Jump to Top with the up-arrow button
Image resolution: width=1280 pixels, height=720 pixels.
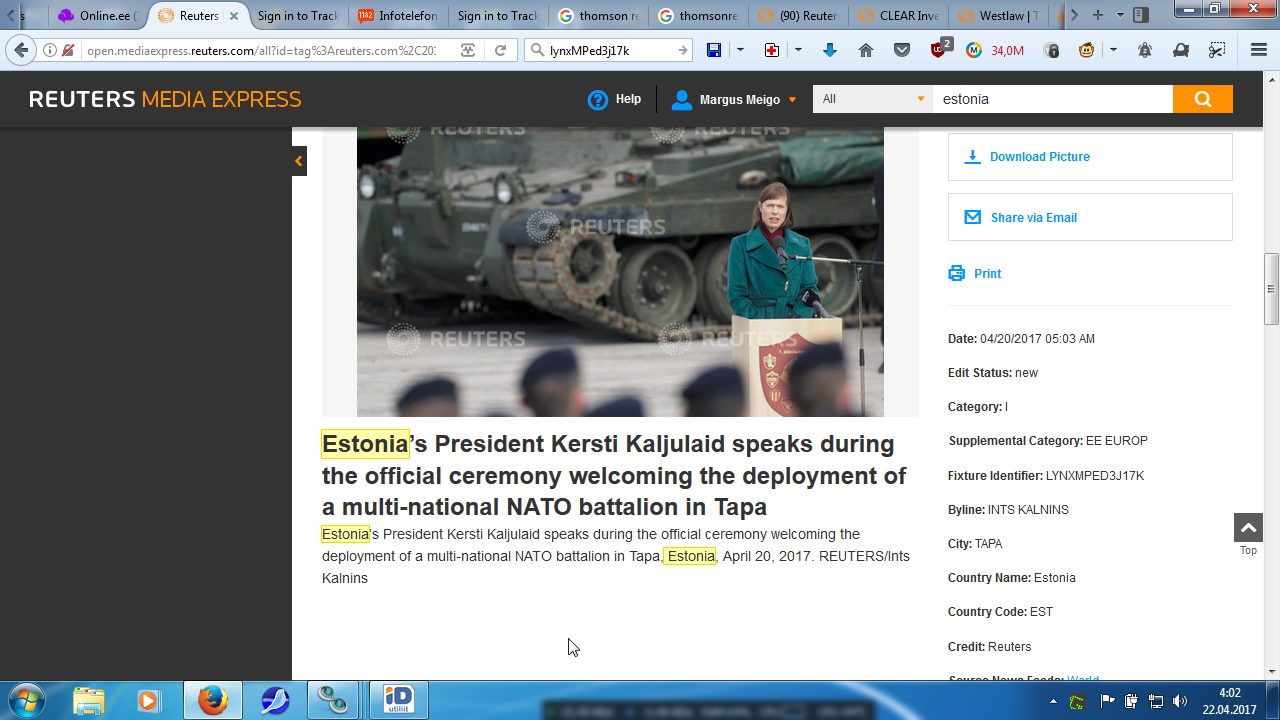pyautogui.click(x=1248, y=527)
